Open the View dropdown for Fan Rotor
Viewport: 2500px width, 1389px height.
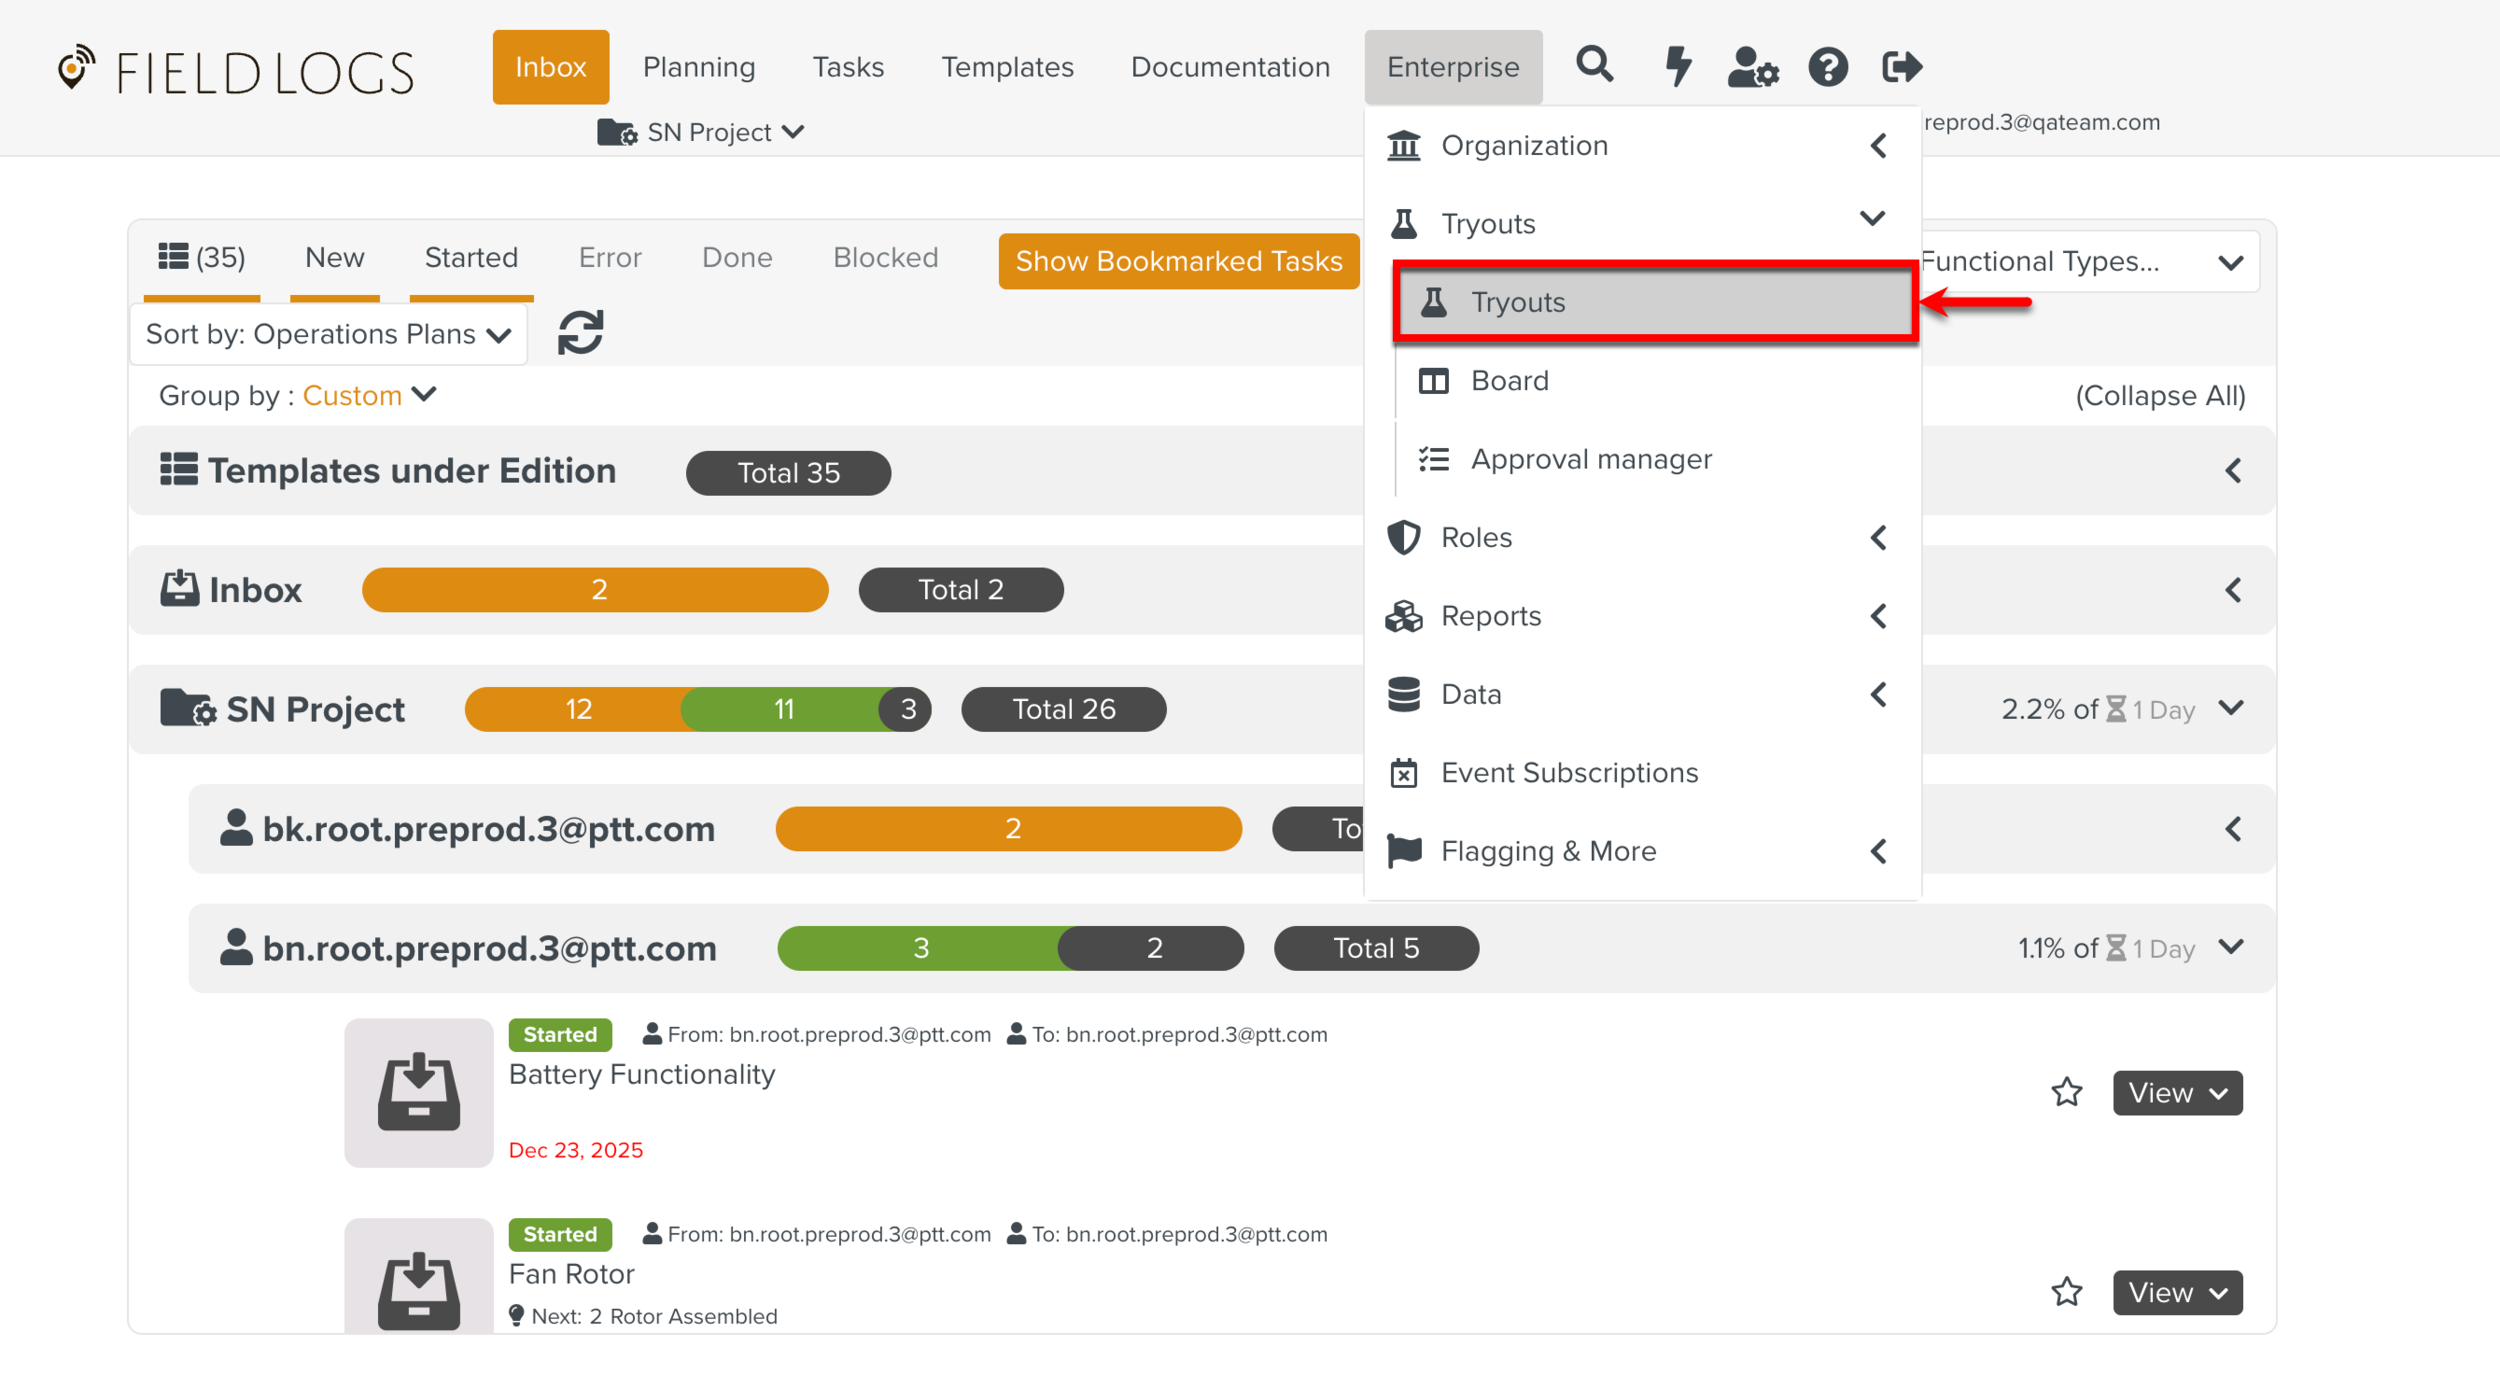(x=2177, y=1292)
